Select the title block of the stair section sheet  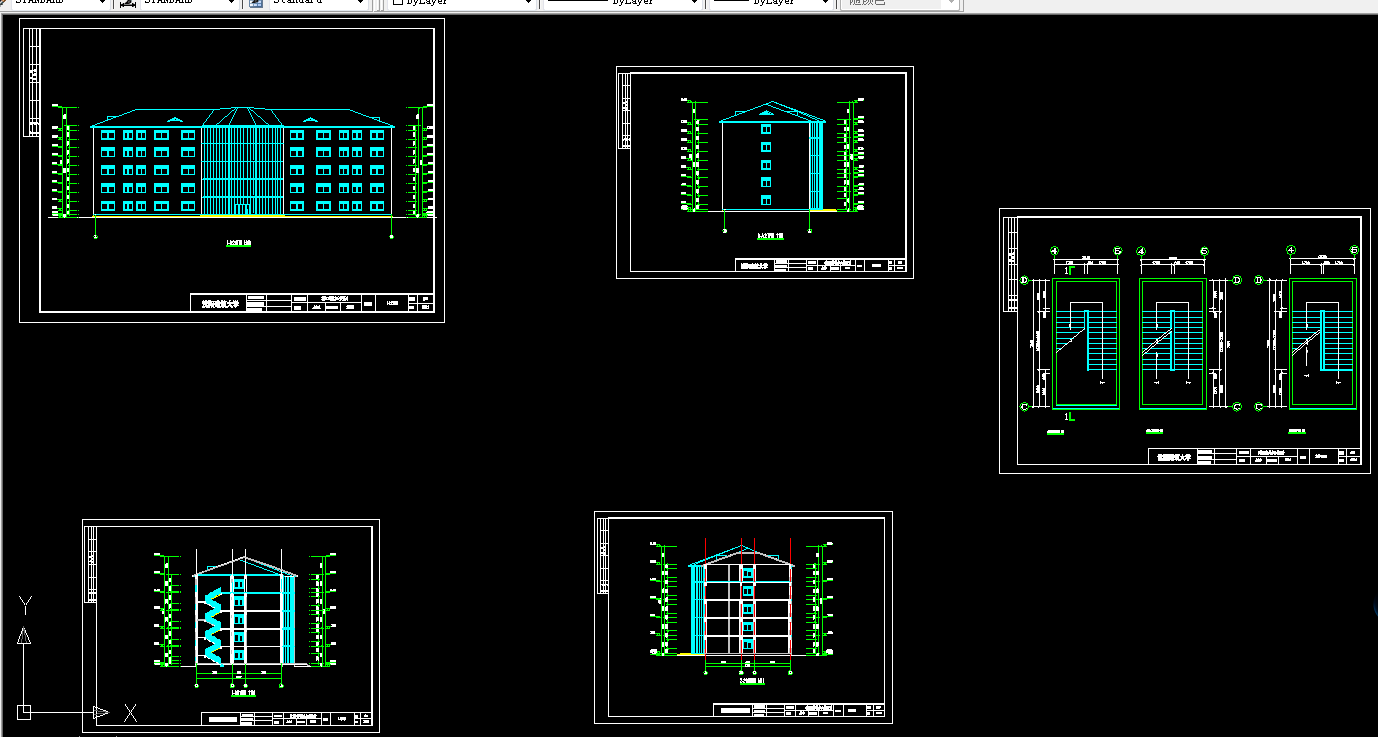(287, 718)
